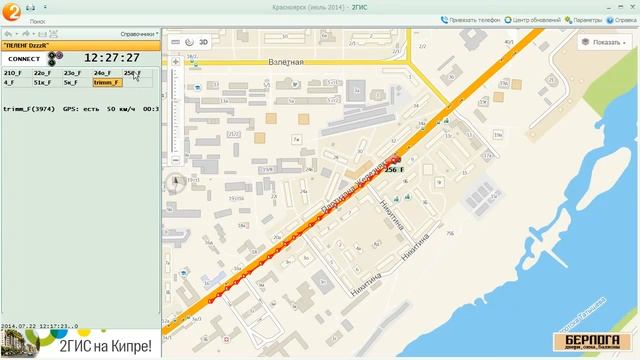Select the 22o_F tracker cell
This screenshot has height=360, width=640.
tap(47, 73)
